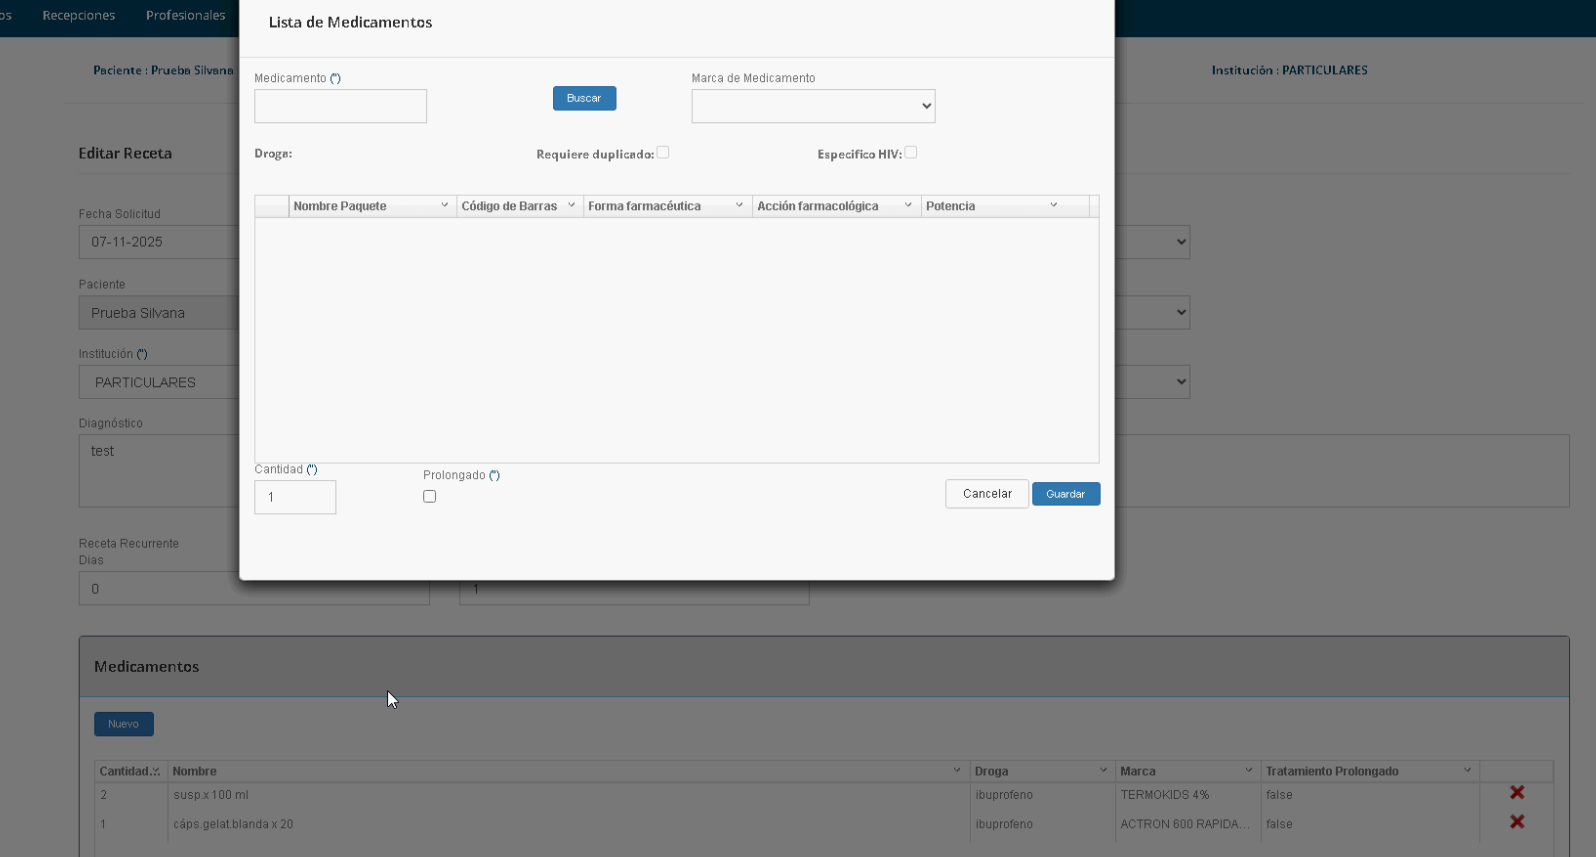Open Droga column menu in Medicamentos grid
This screenshot has height=857, width=1596.
(x=1103, y=770)
